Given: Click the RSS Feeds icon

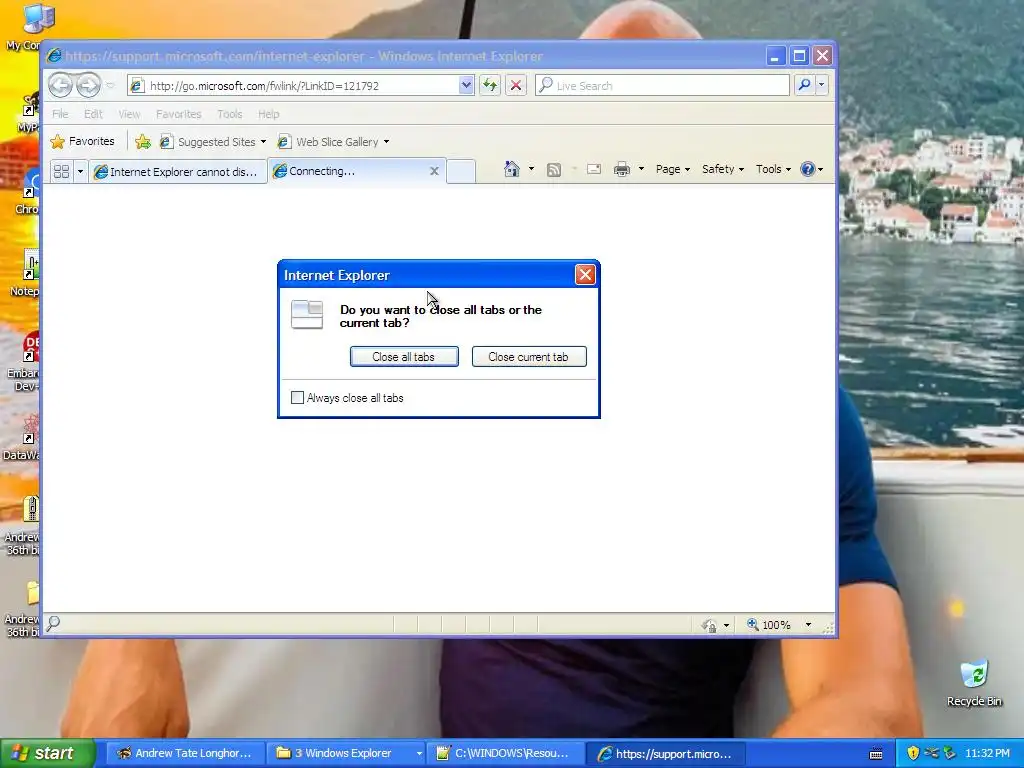Looking at the screenshot, I should (554, 170).
